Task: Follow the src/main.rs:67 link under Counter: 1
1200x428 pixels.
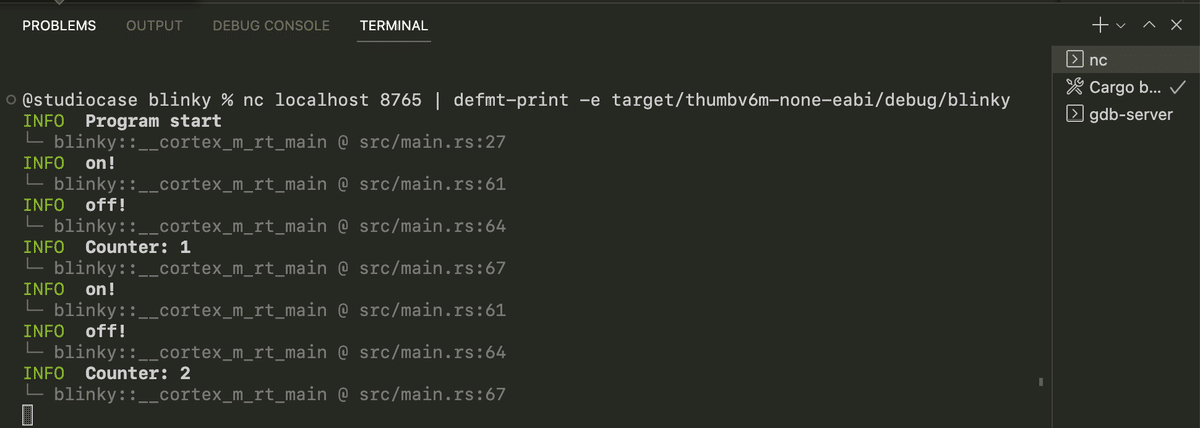Action: pos(432,268)
